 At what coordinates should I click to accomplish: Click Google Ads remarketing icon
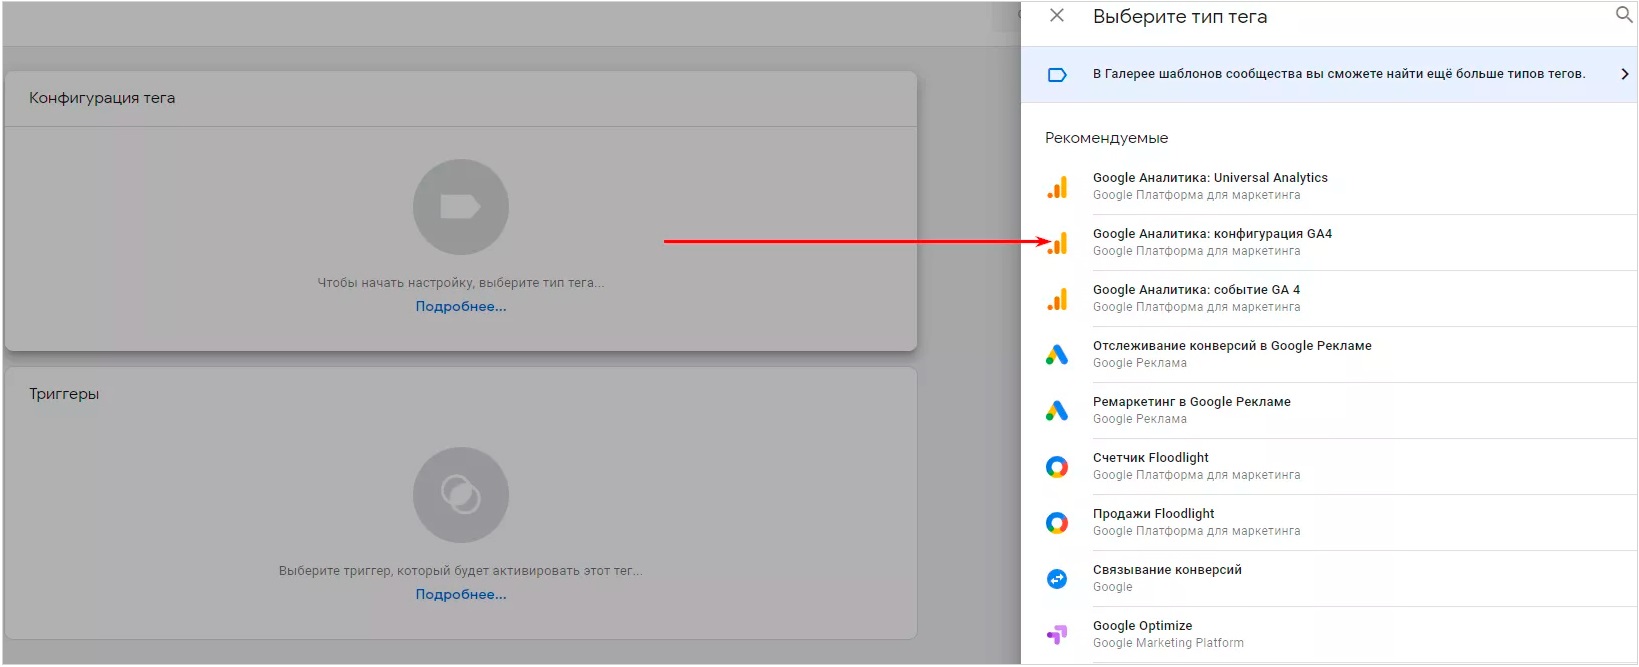pyautogui.click(x=1057, y=411)
